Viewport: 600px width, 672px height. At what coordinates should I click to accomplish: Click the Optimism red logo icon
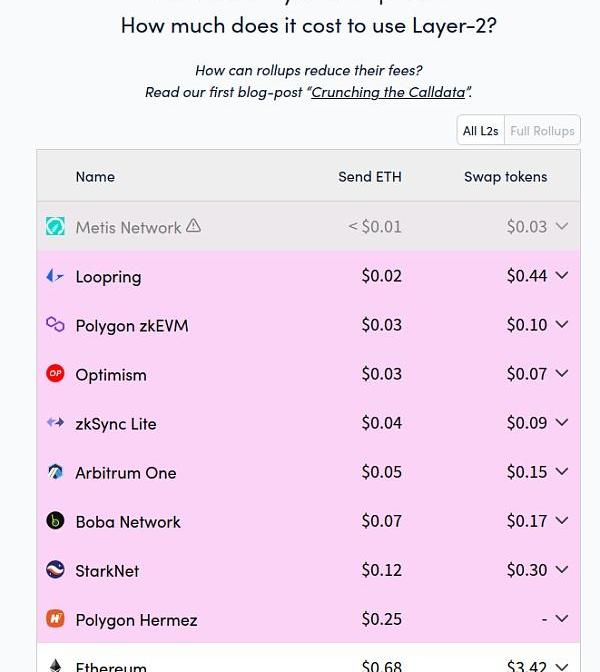point(55,374)
